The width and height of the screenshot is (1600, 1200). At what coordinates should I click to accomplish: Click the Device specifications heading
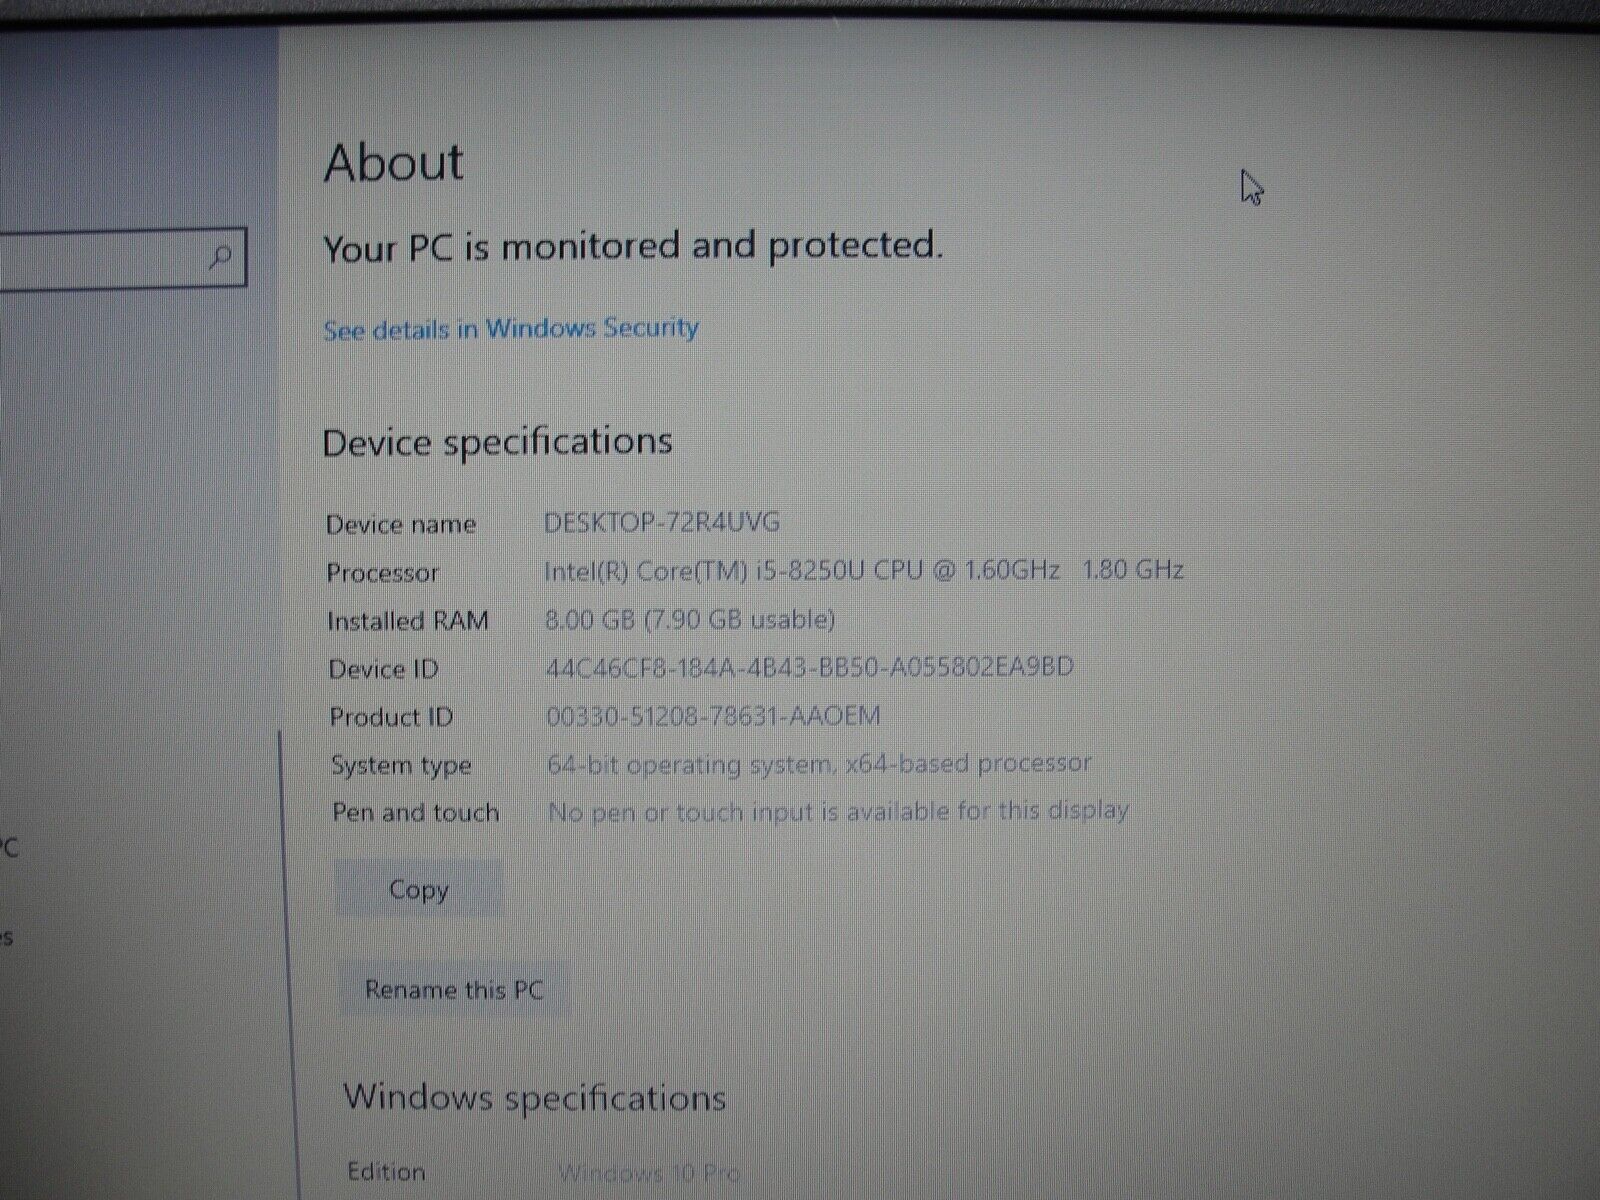[498, 442]
